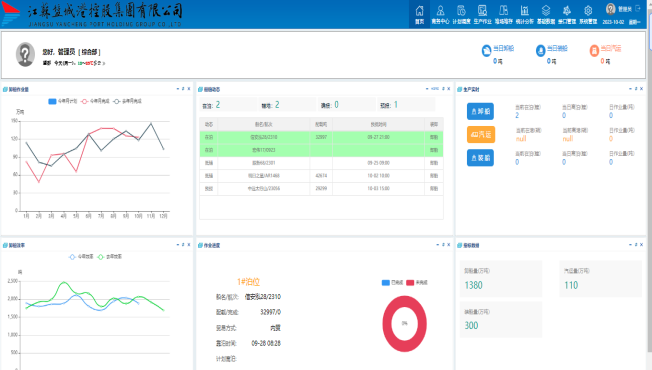
Task: Click the orange 汽运 button in 生产实时
Action: 481,135
